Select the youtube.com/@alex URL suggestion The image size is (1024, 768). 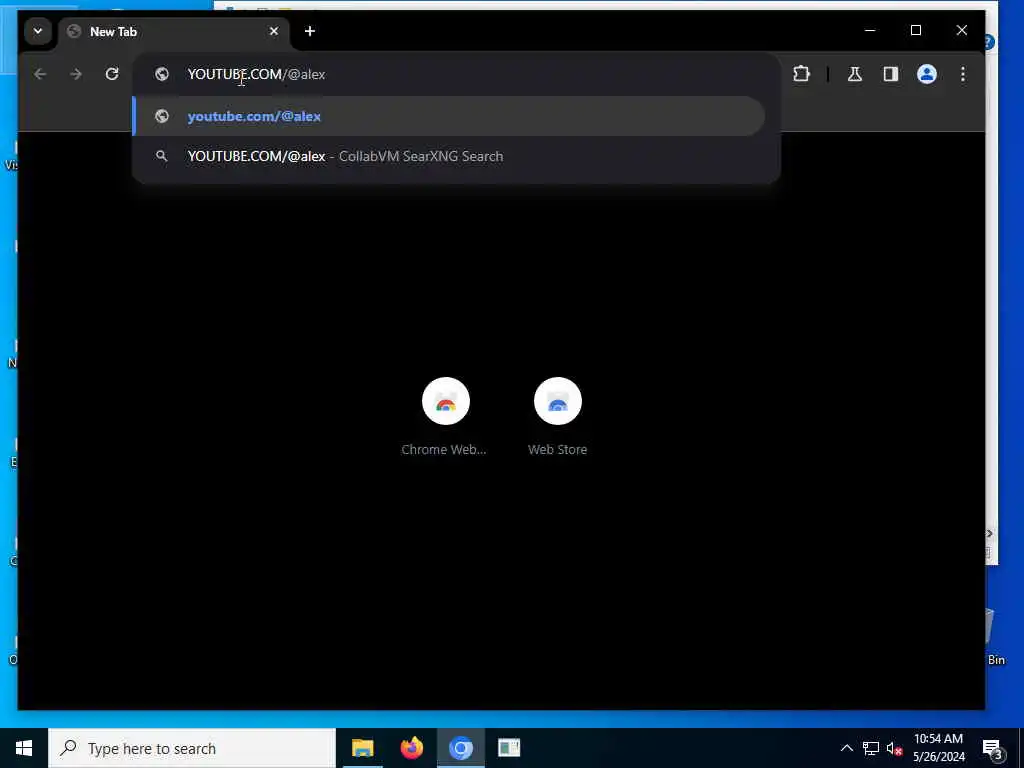point(449,116)
